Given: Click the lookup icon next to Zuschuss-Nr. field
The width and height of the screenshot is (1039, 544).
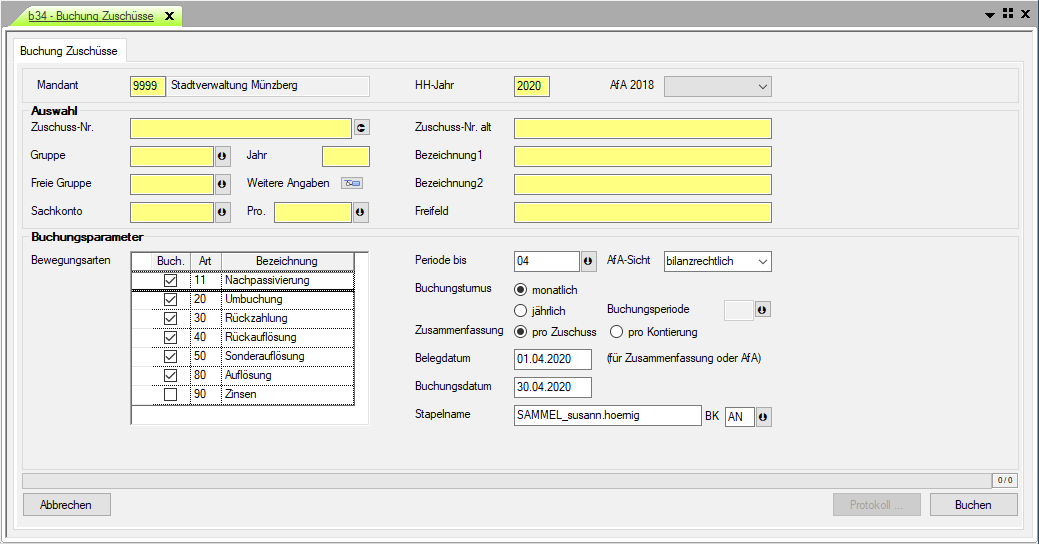Looking at the screenshot, I should click(x=362, y=127).
